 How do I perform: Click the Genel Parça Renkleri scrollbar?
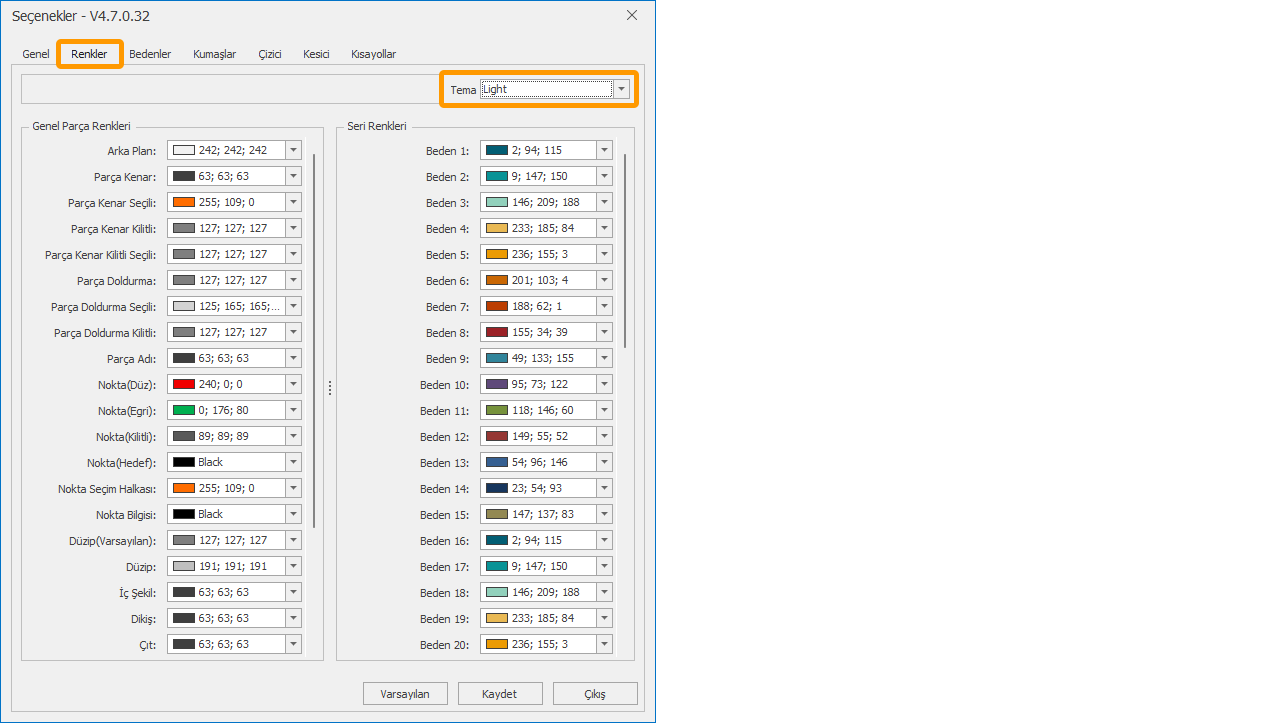[314, 340]
